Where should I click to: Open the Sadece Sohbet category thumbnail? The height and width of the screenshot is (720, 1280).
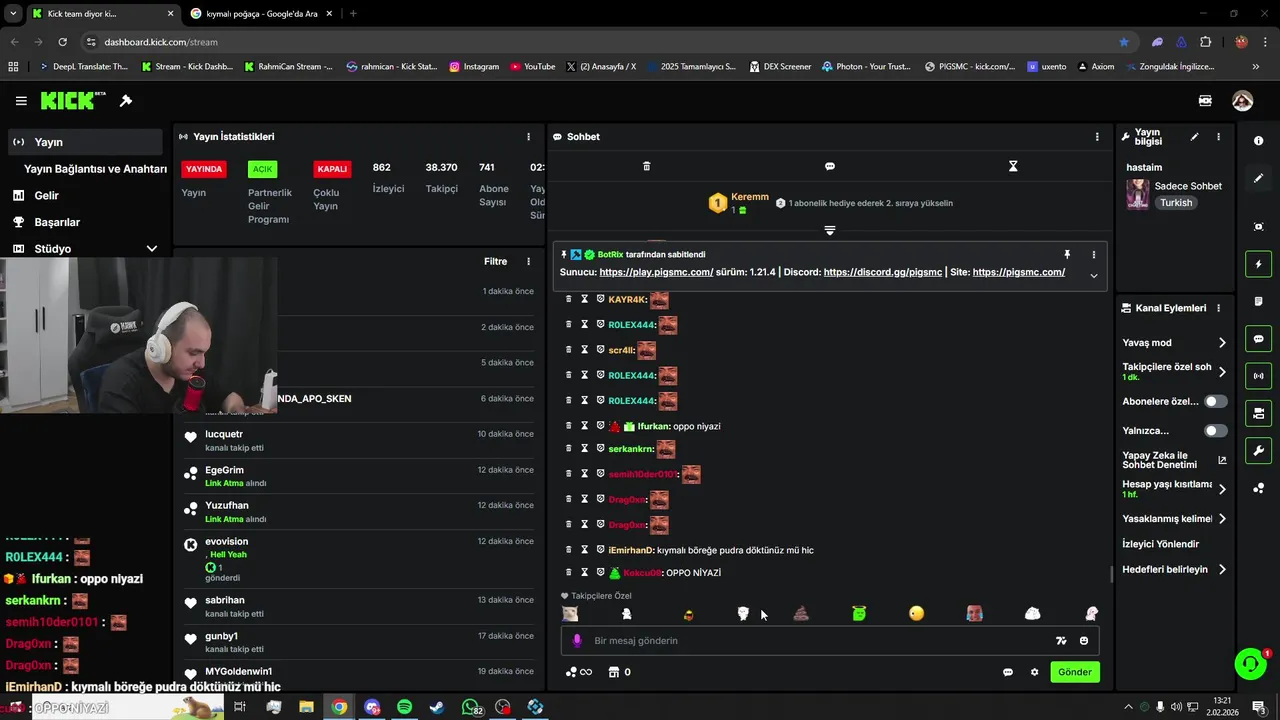pyautogui.click(x=1138, y=194)
